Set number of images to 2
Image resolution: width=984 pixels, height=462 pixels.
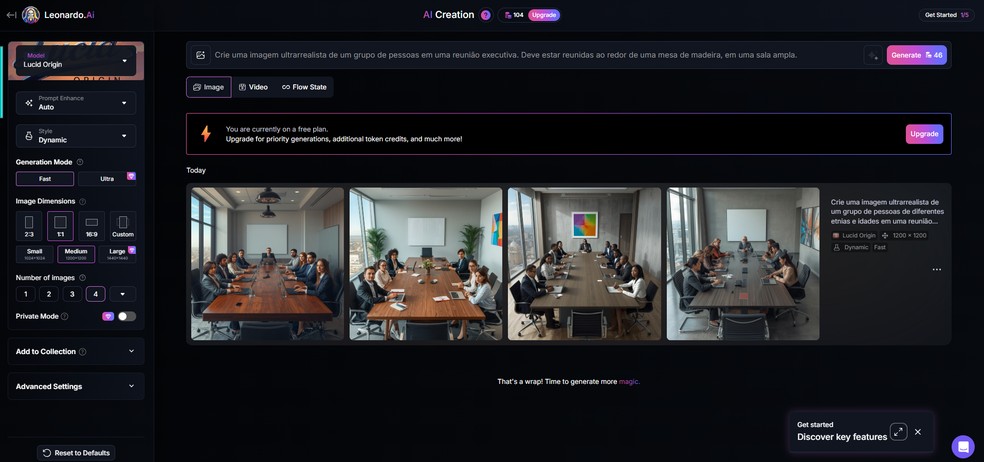(x=49, y=294)
